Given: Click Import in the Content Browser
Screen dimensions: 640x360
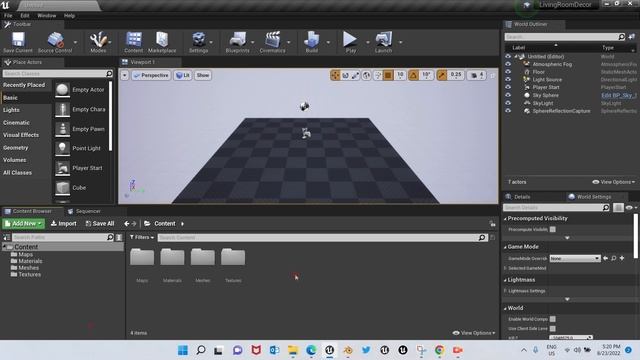Looking at the screenshot, I should click(64, 224).
